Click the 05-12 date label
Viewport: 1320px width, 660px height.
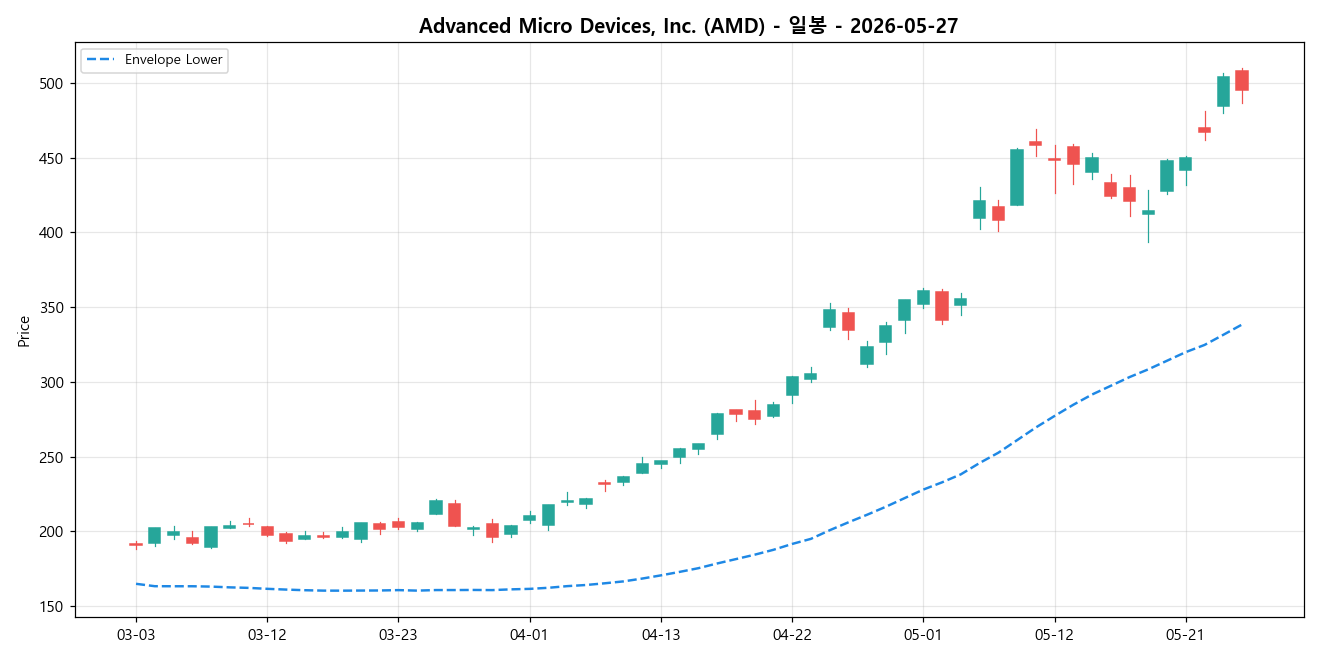point(1054,634)
